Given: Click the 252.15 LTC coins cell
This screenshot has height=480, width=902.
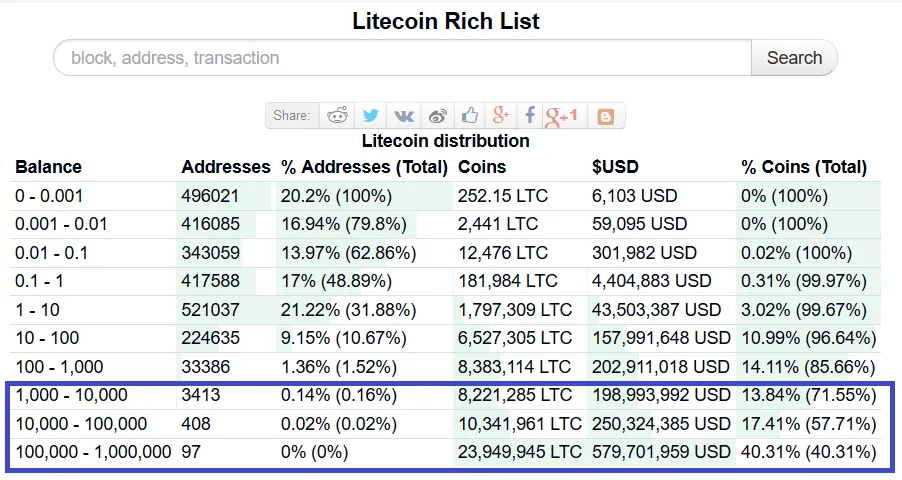Looking at the screenshot, I should (503, 196).
